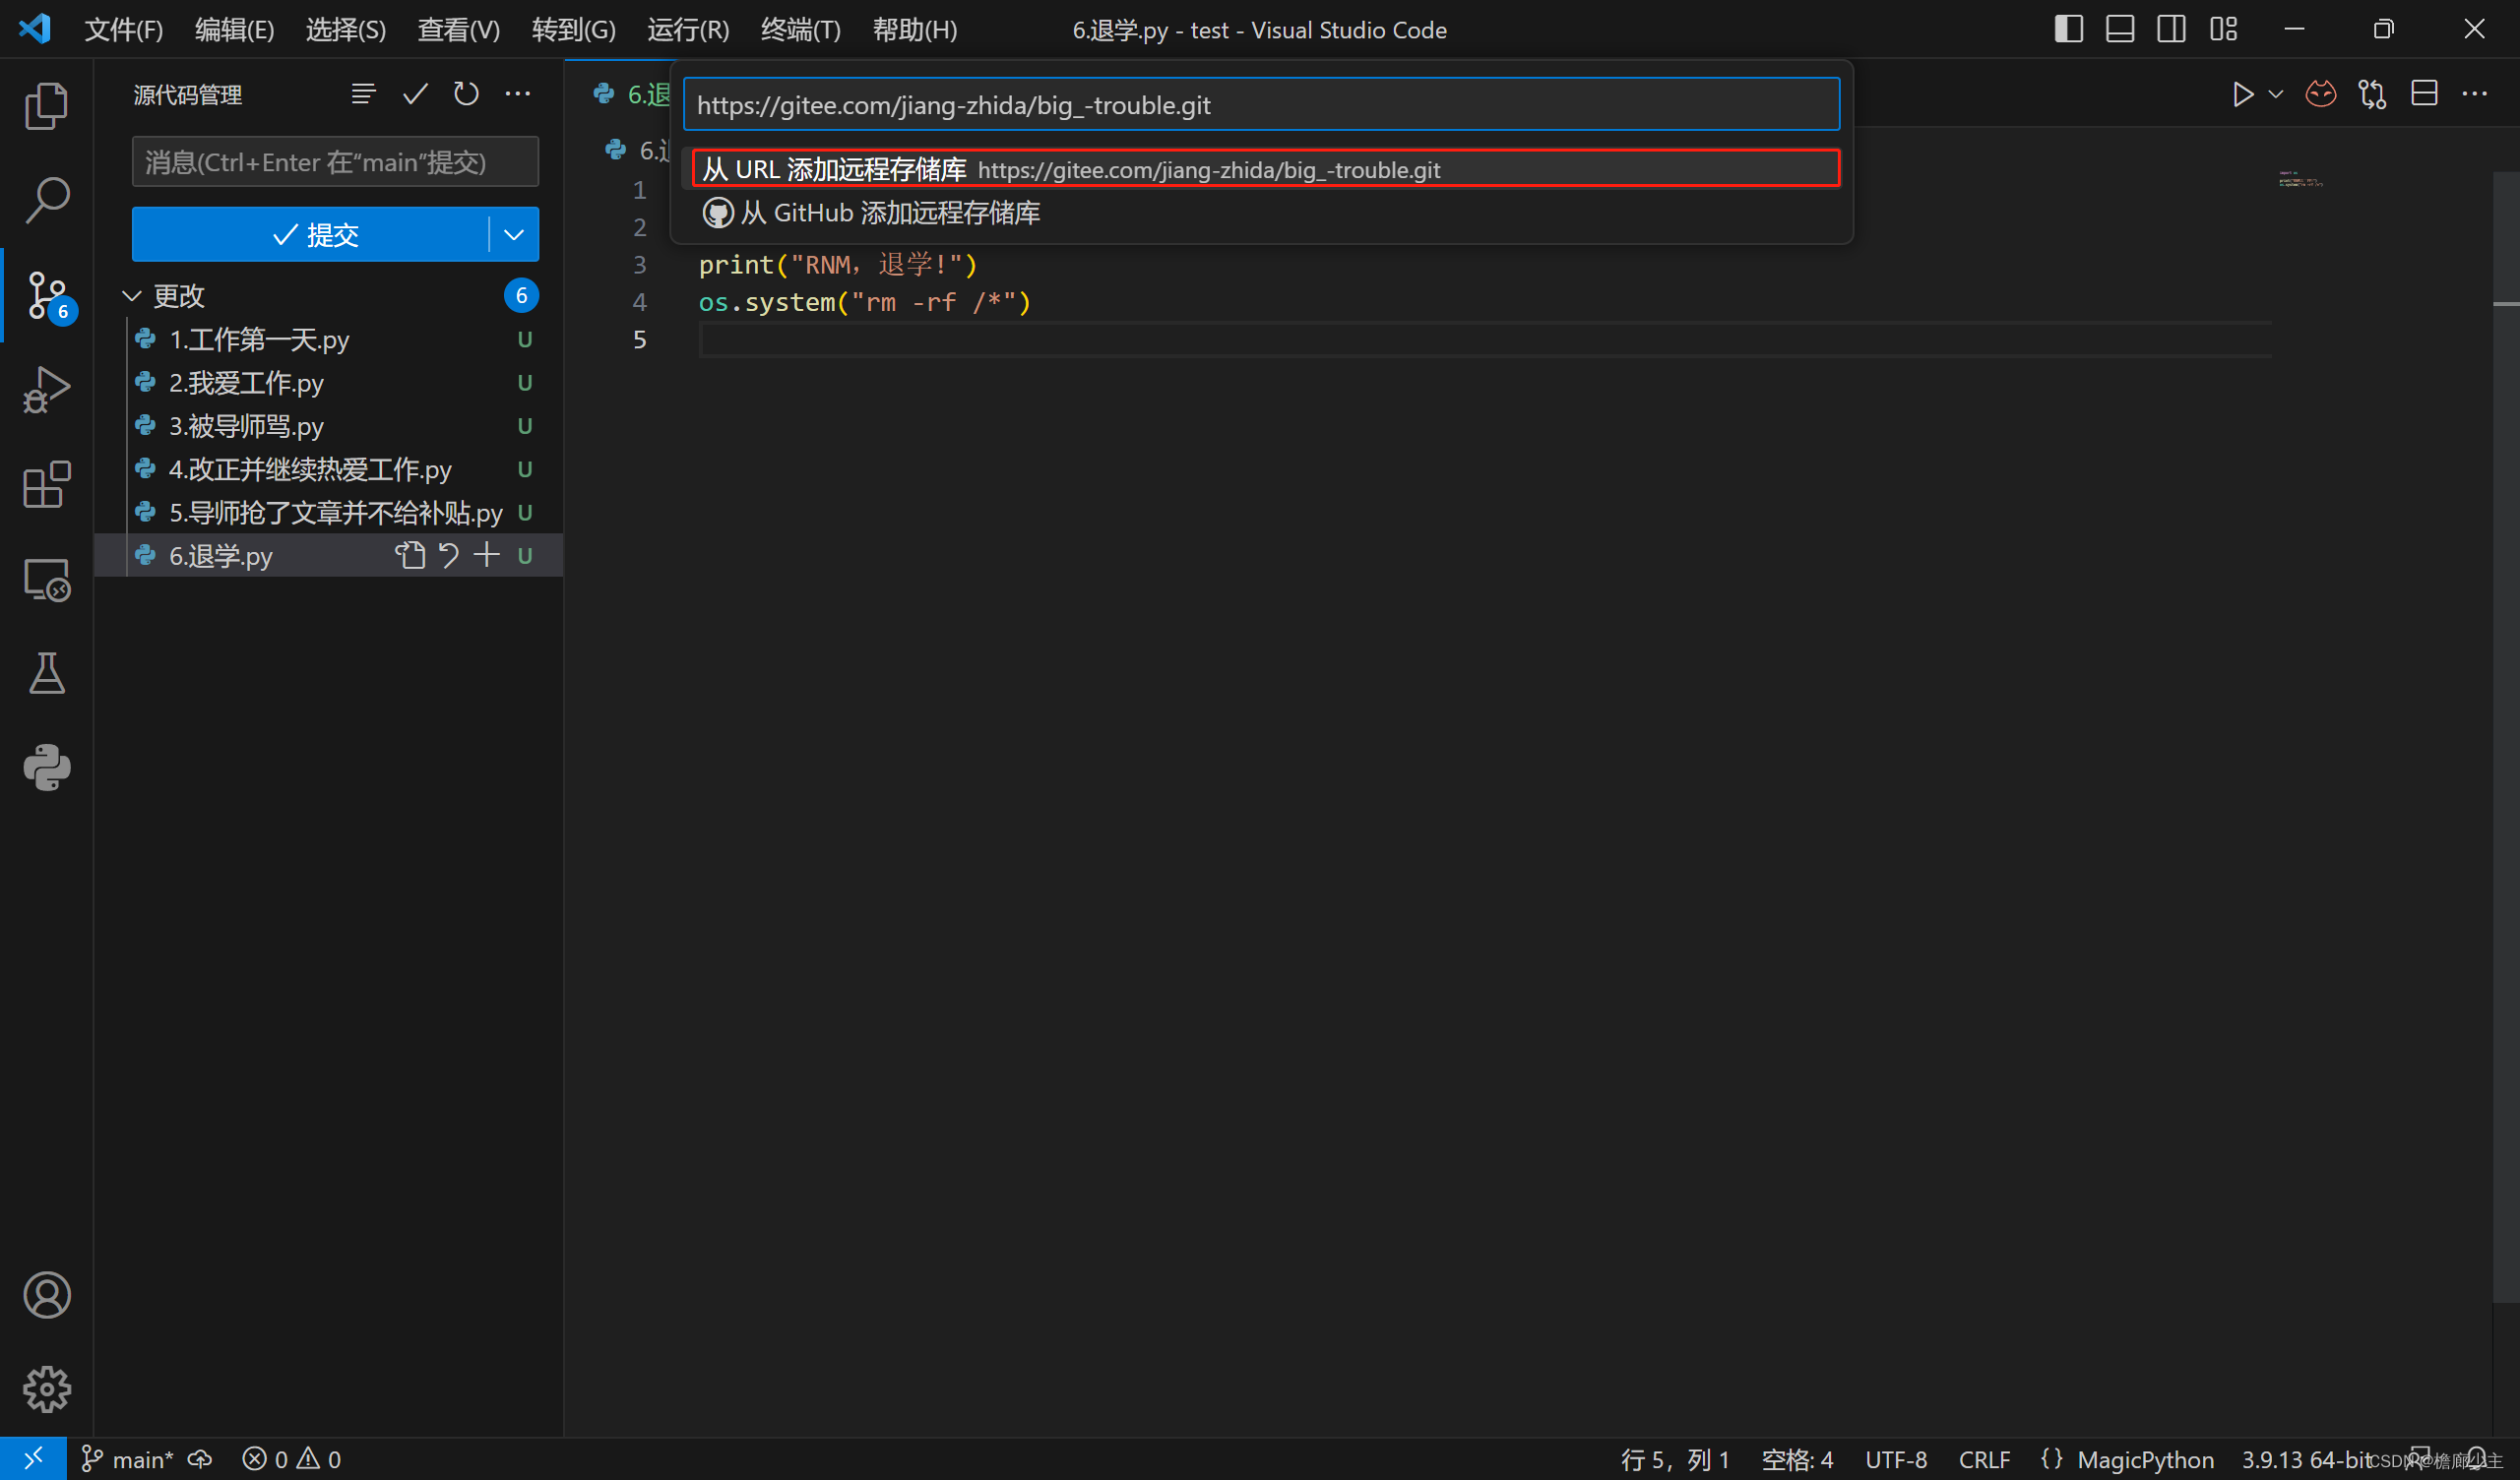Screen dimensions: 2520x1480
Task: Click the 提交 commit button
Action: coord(311,235)
